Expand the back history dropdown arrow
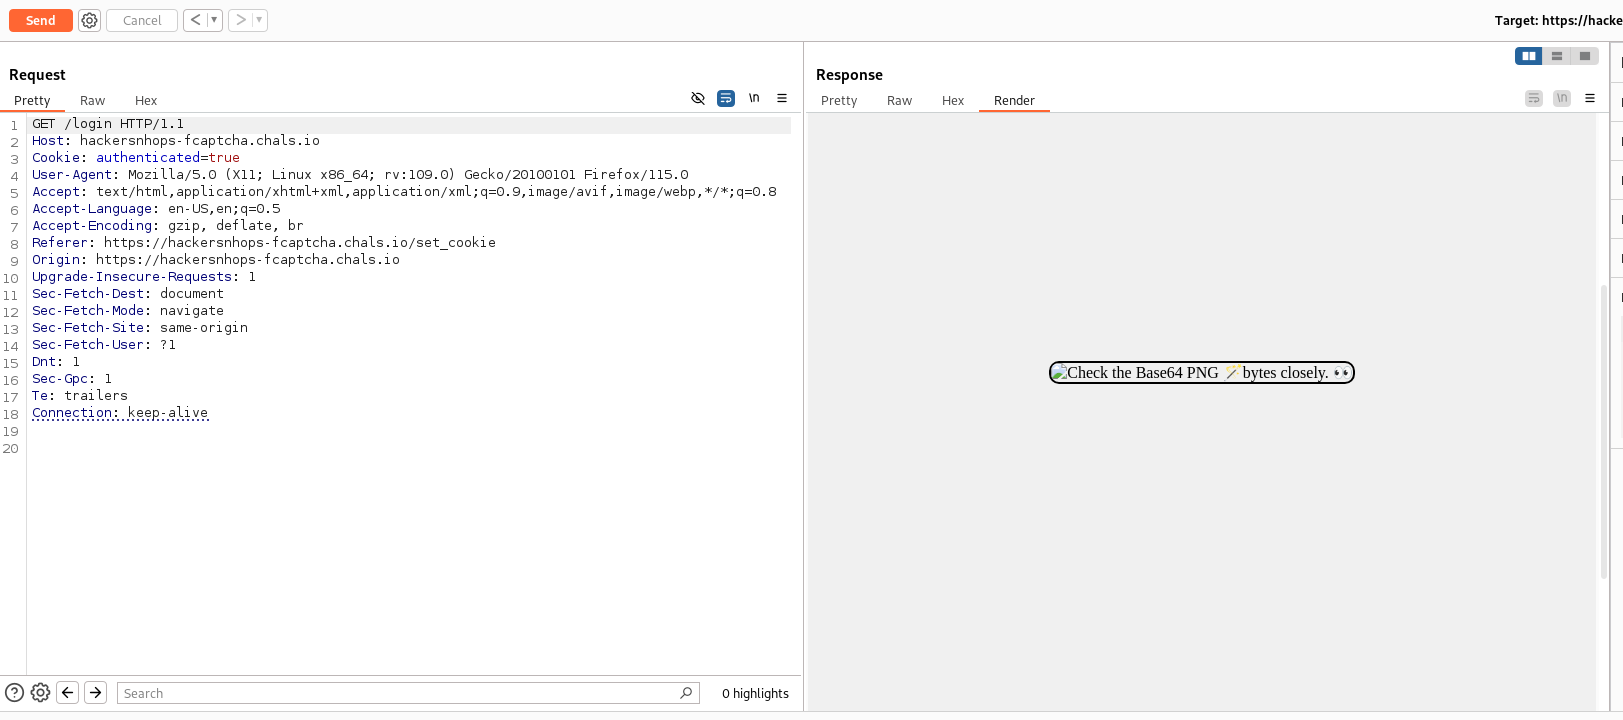Screen dimensions: 1623x720 214,20
